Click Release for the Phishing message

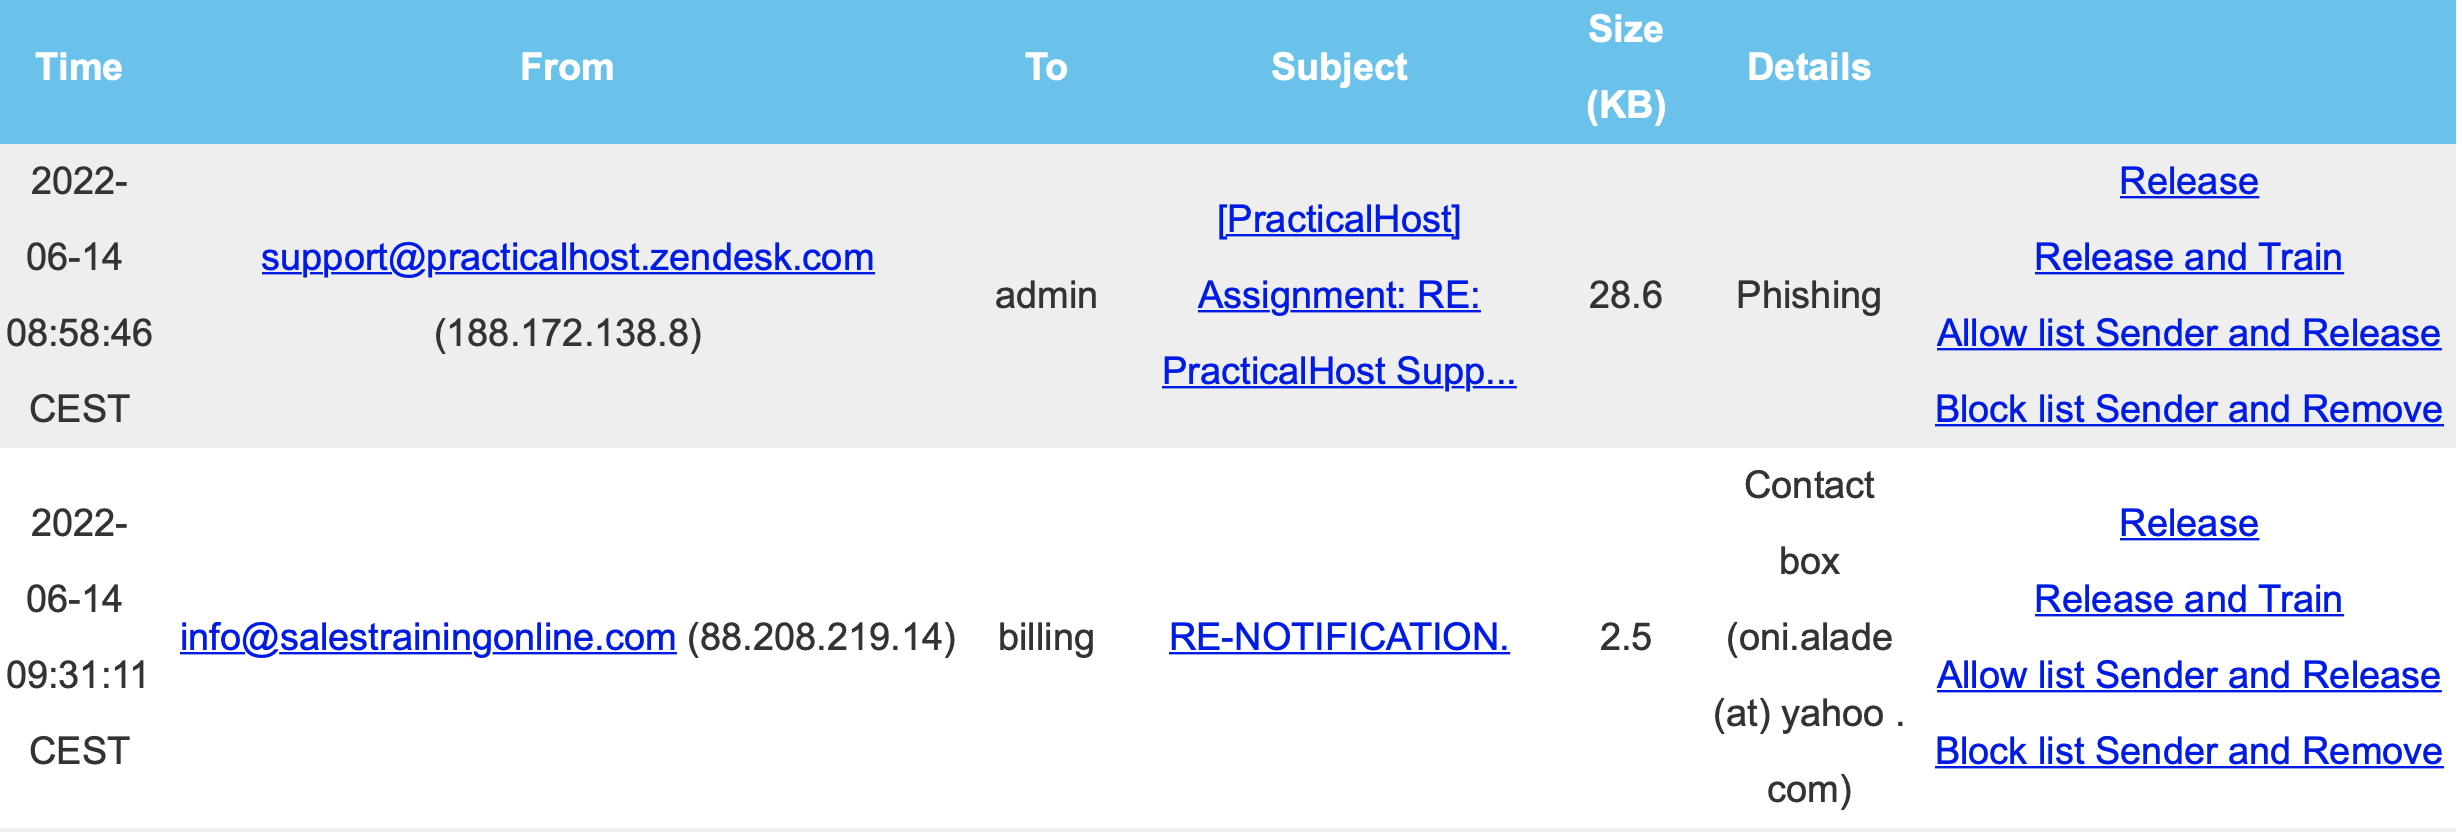(2189, 182)
